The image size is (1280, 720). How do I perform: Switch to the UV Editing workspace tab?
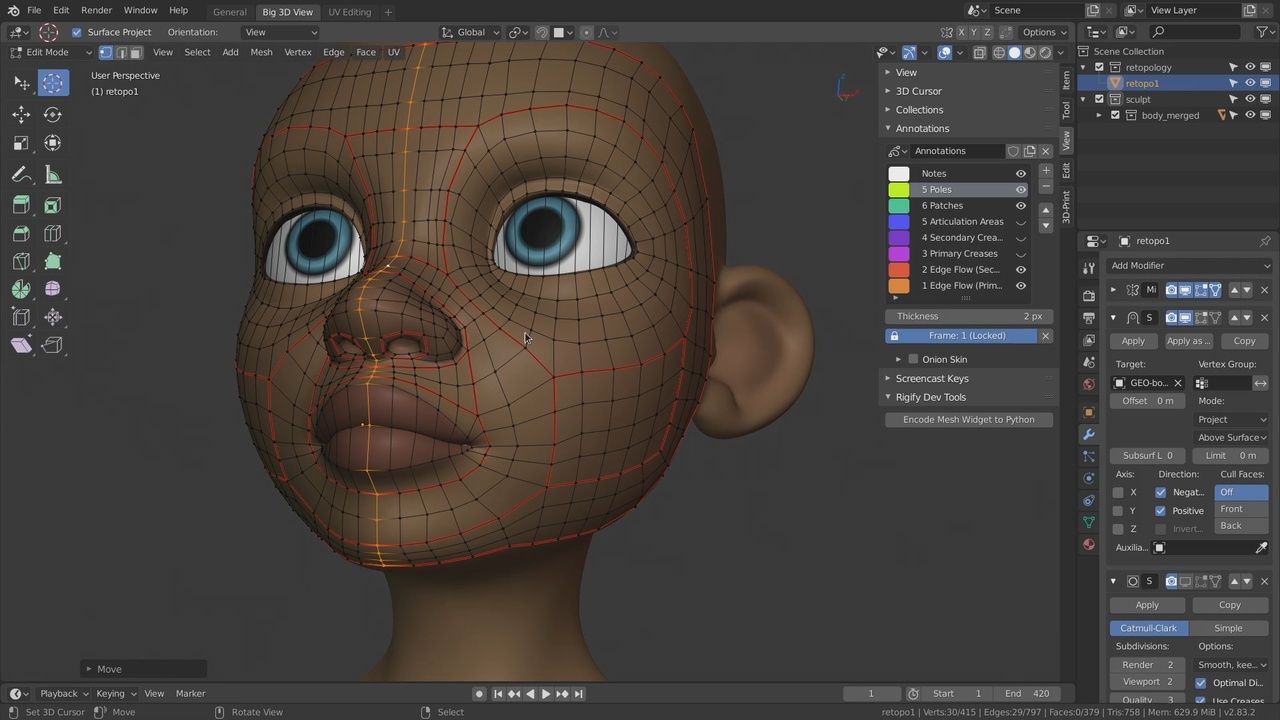click(x=349, y=12)
